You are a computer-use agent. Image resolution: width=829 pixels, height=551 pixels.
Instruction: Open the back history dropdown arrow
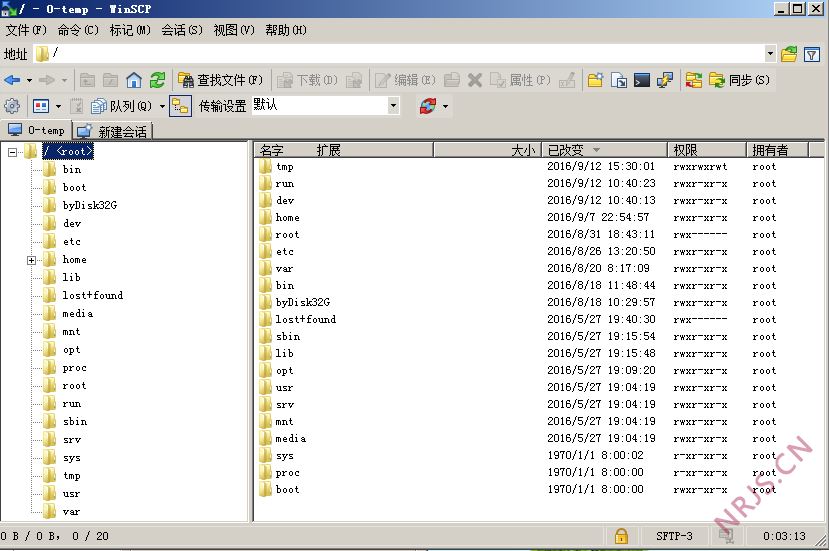coord(30,80)
